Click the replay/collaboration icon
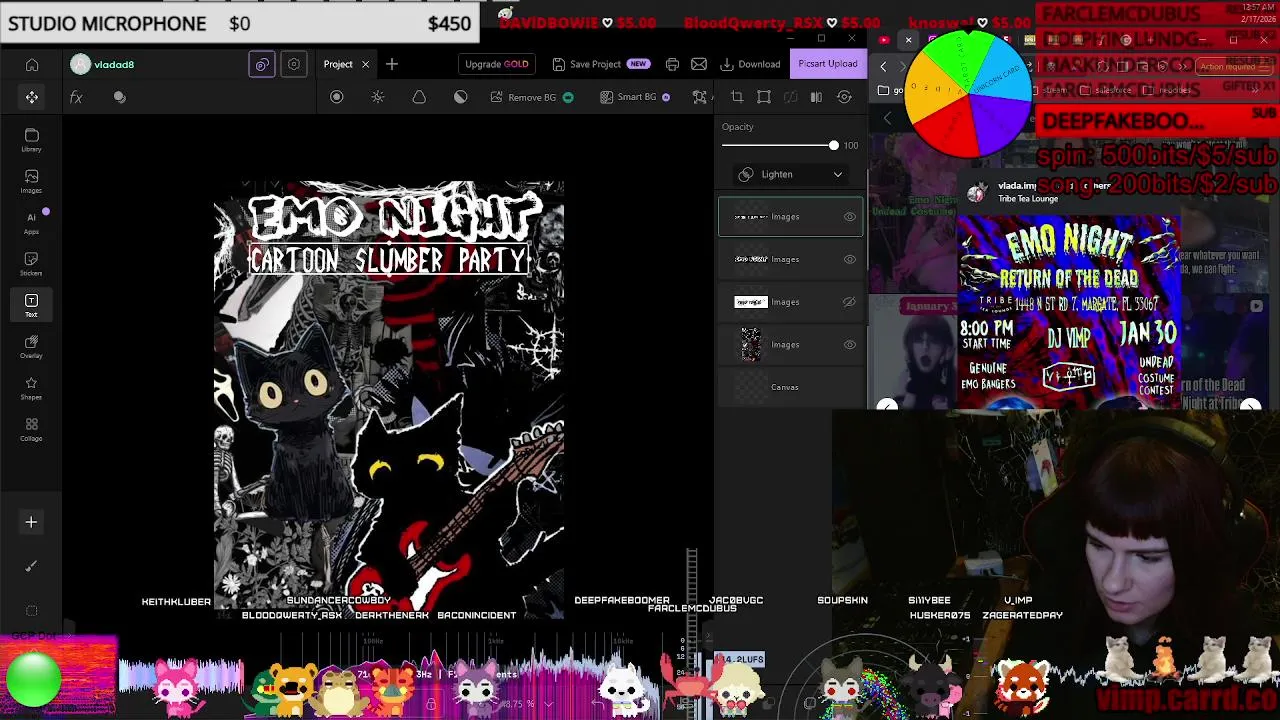Screen dimensions: 1280x720 pos(262,64)
